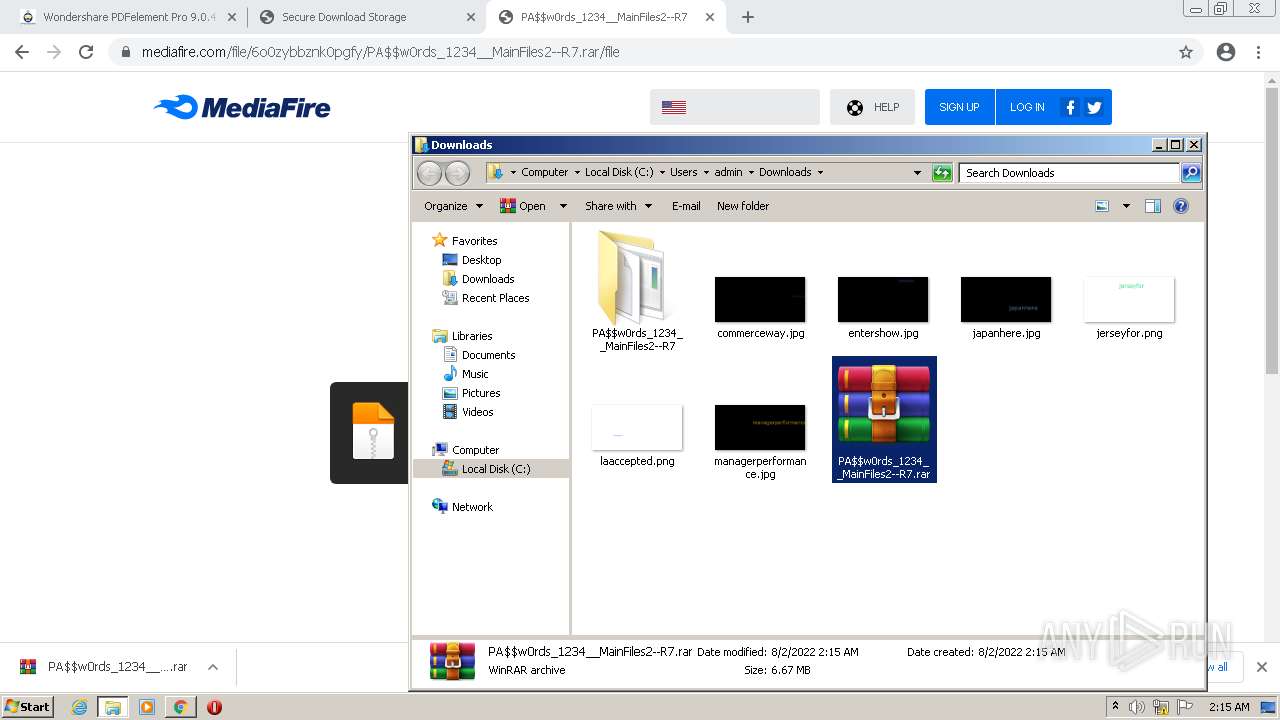Click Local Disk (C:) in address breadcrumb
Image resolution: width=1280 pixels, height=720 pixels.
(619, 172)
